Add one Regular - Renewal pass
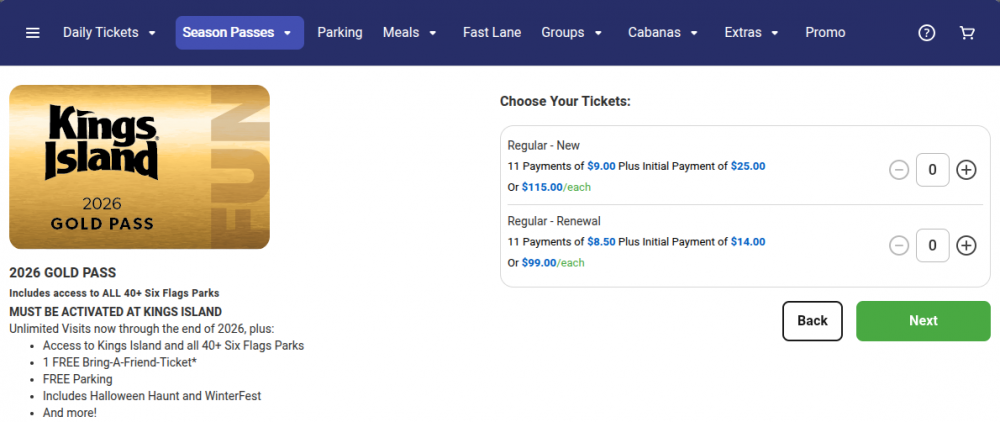 coord(966,245)
